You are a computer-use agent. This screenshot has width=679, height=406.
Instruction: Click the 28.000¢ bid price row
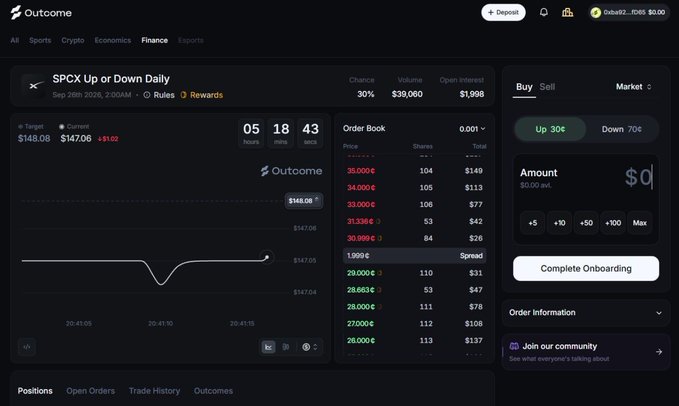click(x=414, y=306)
